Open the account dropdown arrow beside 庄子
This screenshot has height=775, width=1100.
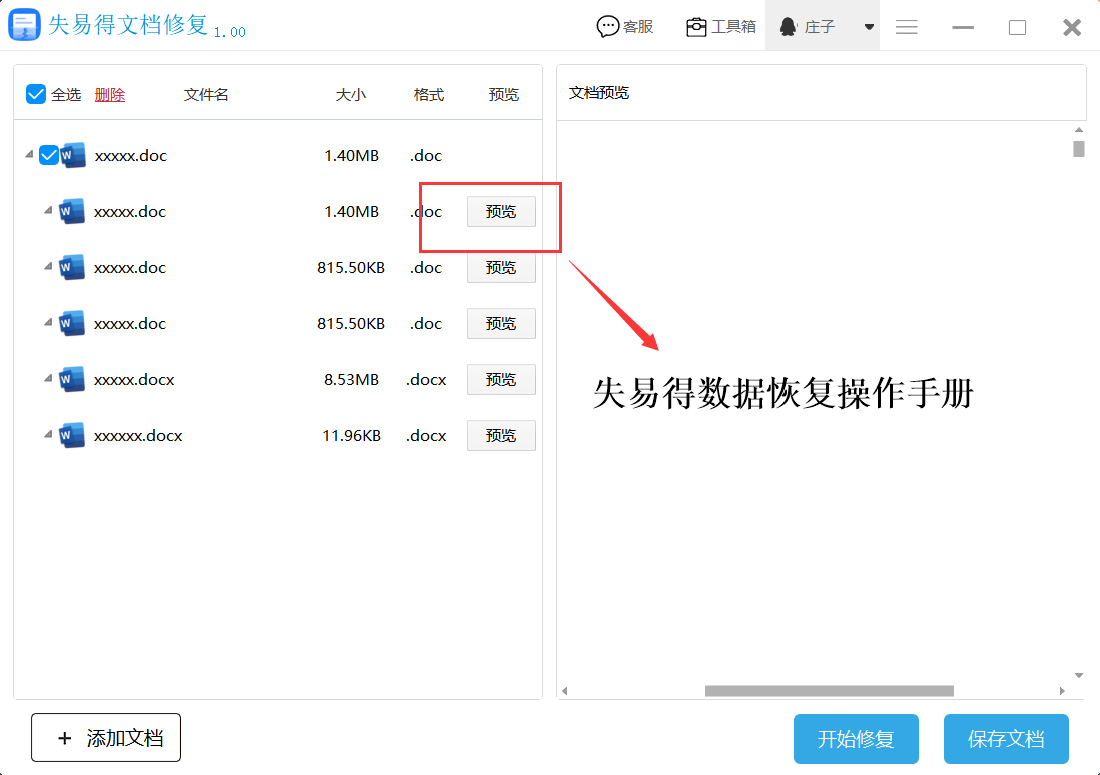coord(869,27)
